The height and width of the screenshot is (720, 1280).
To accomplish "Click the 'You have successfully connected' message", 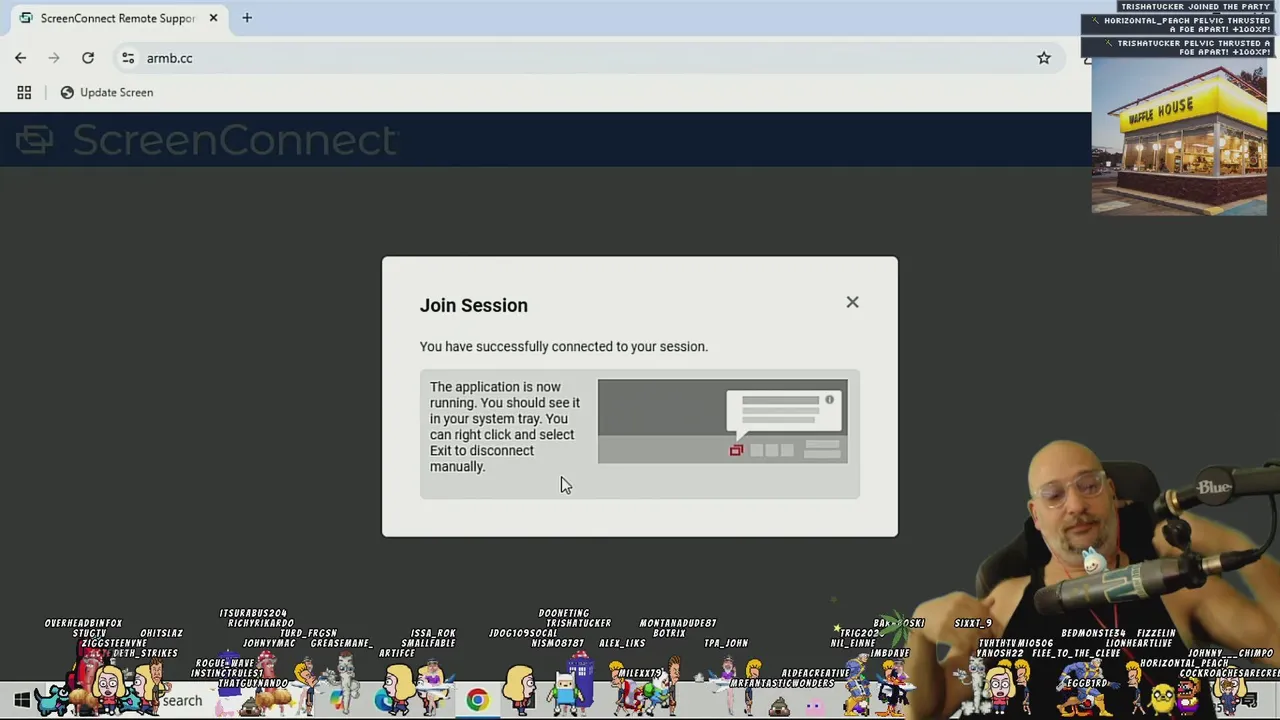I will (563, 346).
